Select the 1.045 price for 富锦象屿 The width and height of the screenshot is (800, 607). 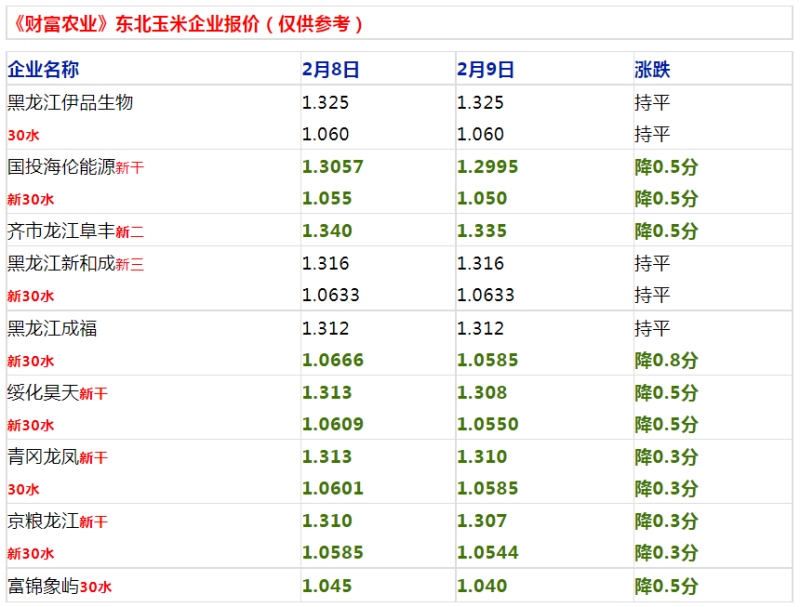(327, 585)
